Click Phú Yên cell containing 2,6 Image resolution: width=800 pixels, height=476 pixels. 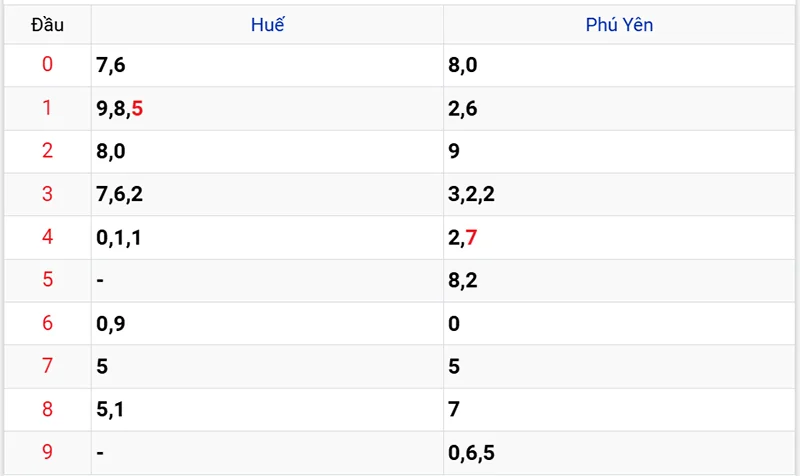tap(619, 108)
